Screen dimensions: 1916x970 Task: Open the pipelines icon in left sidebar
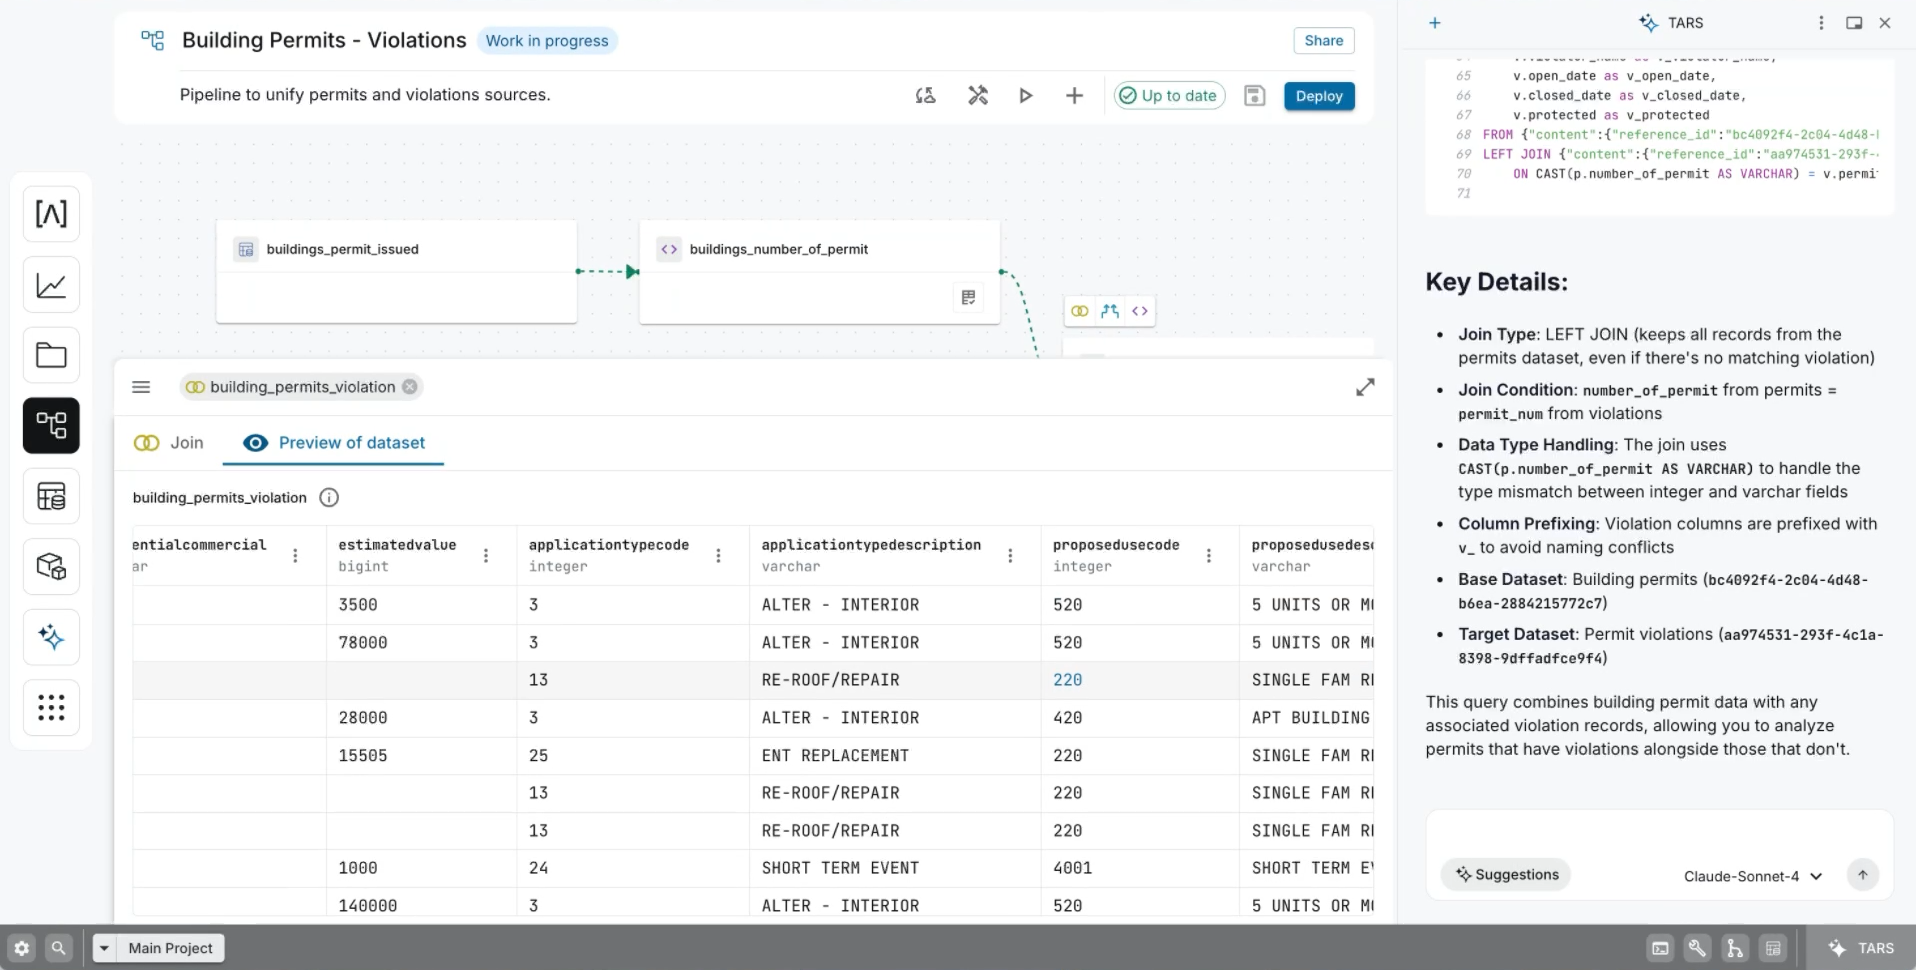point(51,425)
